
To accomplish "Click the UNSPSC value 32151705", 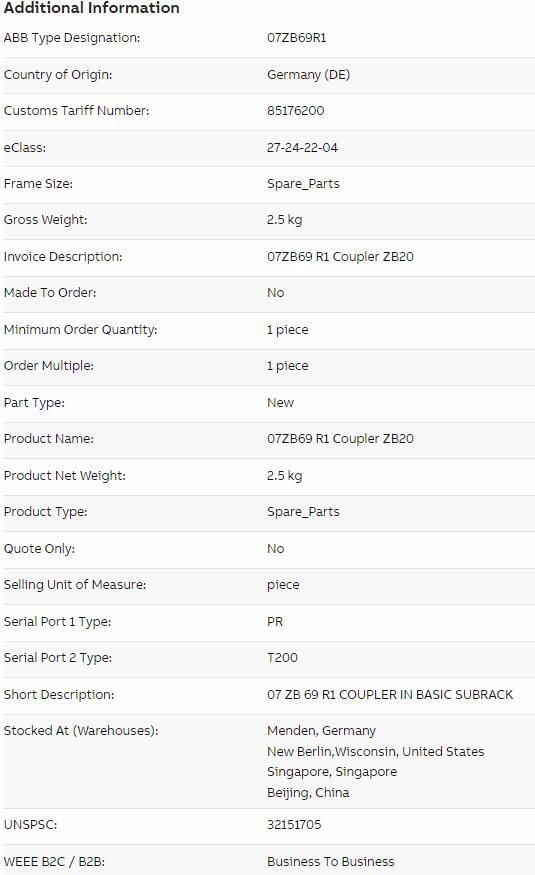I will pos(294,825).
